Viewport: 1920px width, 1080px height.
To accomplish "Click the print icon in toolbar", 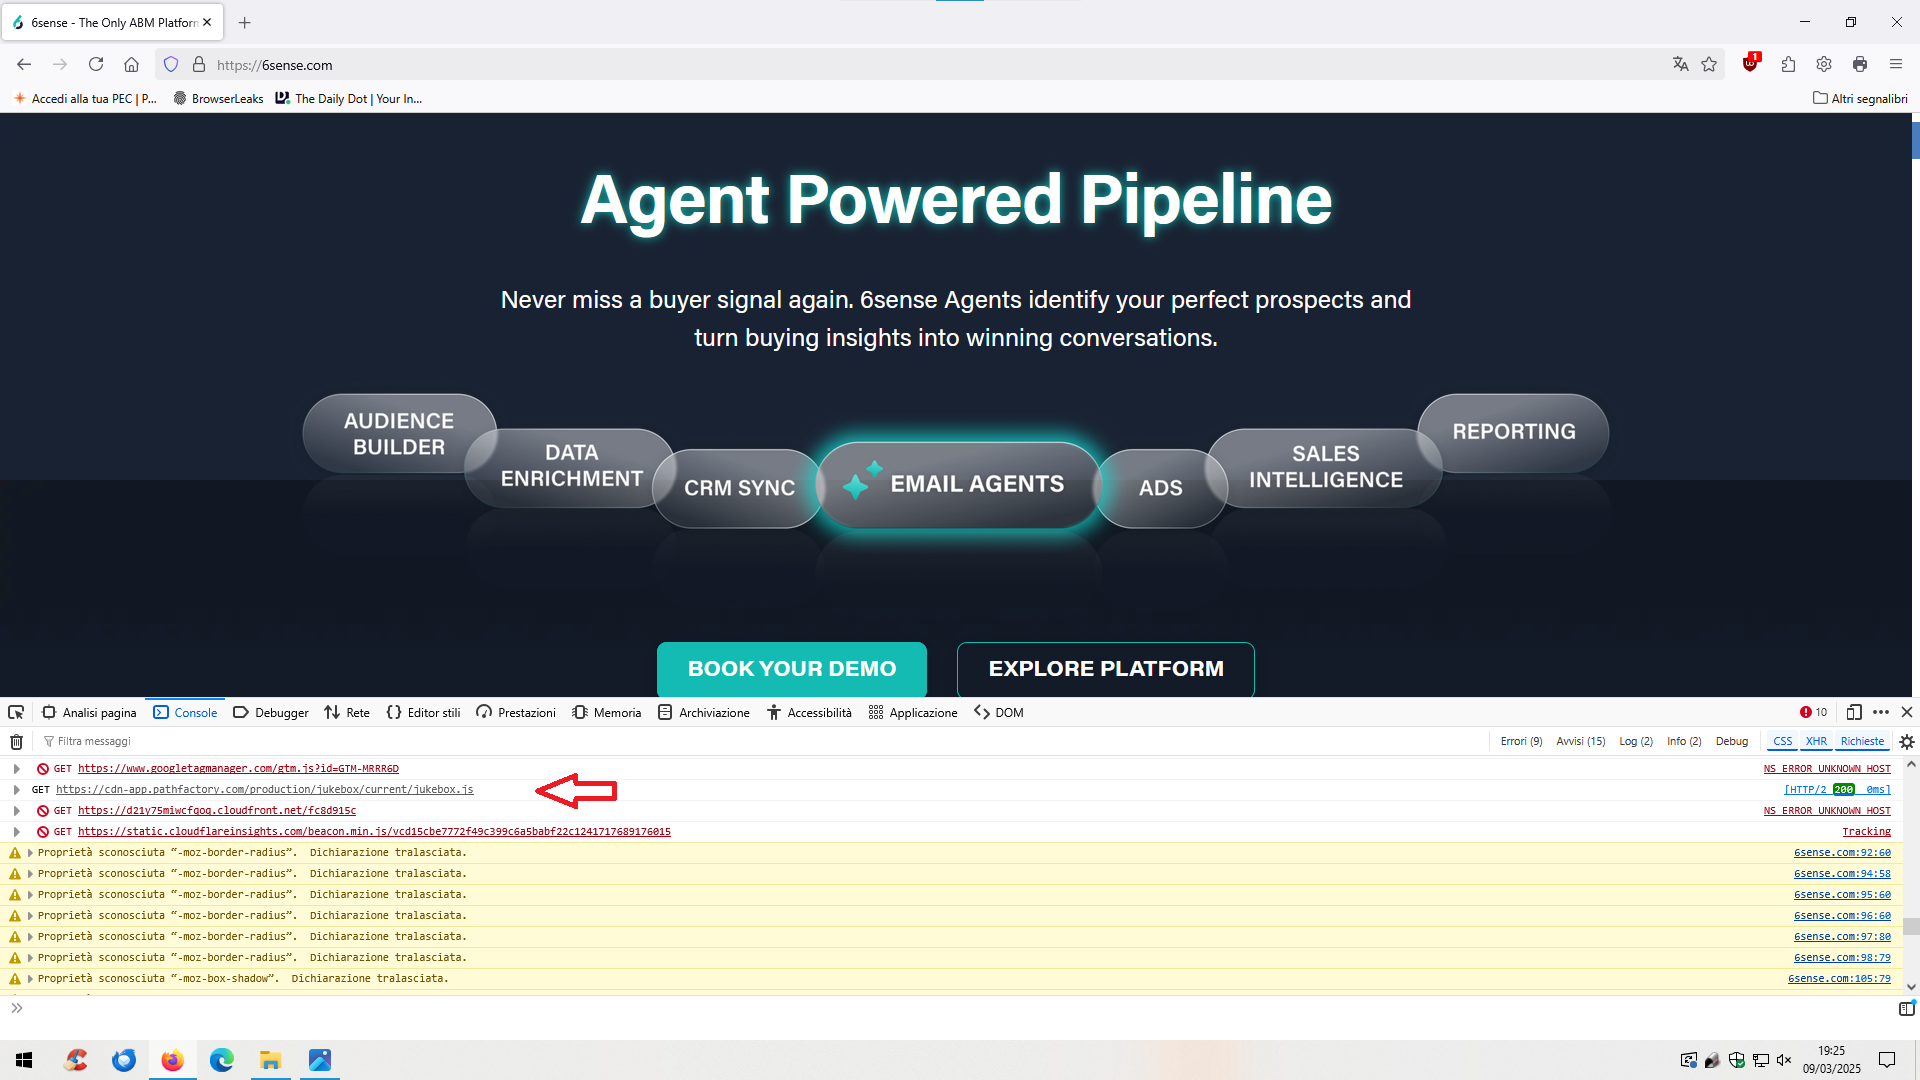I will pos(1860,65).
